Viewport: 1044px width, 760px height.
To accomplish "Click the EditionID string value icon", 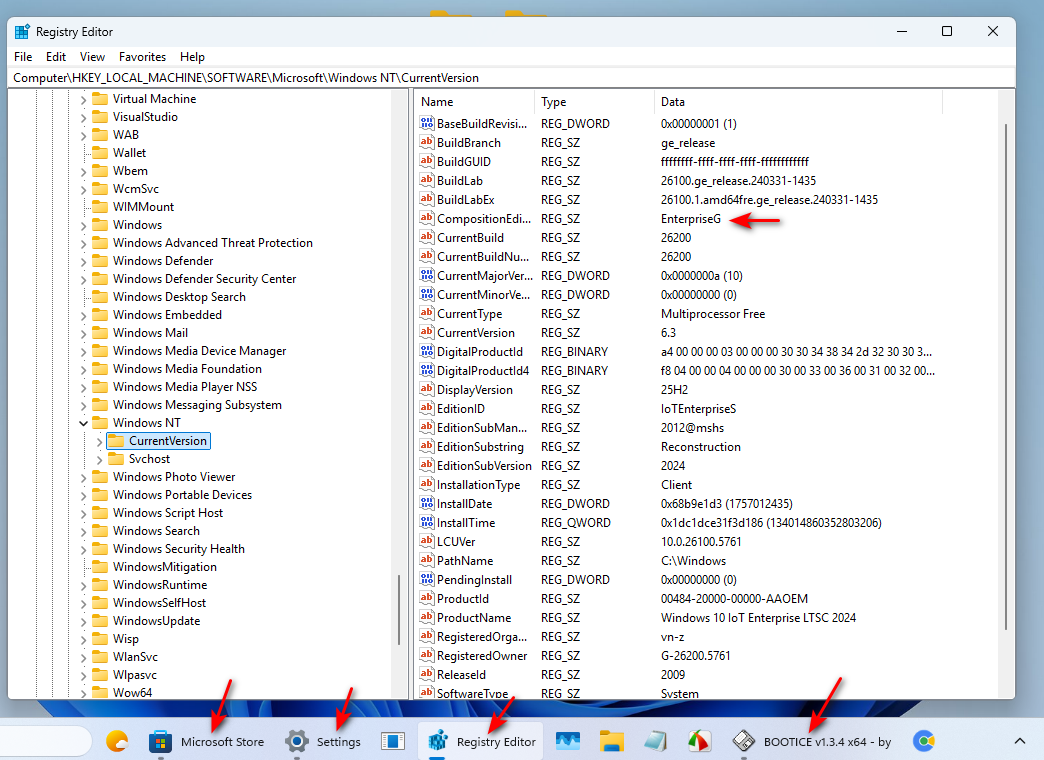I will click(427, 408).
